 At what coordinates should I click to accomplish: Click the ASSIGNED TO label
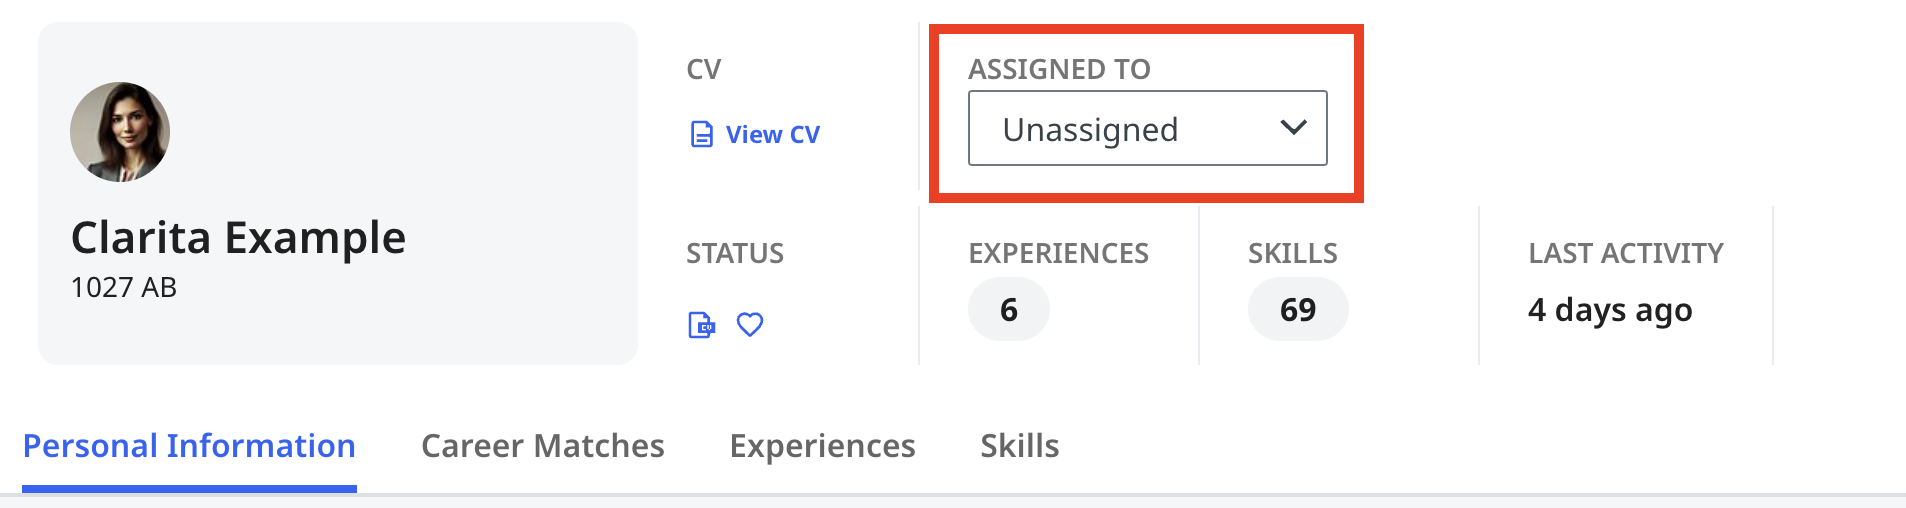point(1059,69)
